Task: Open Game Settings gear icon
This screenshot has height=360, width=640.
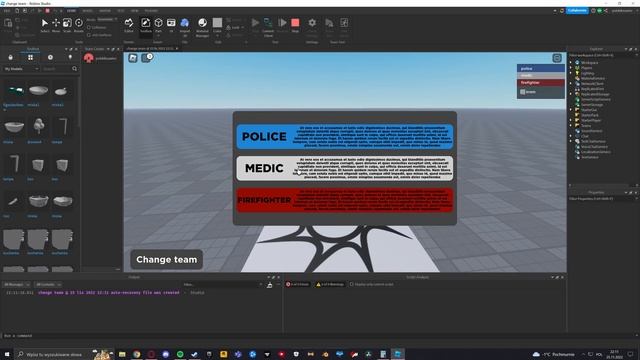Action: pos(312,23)
